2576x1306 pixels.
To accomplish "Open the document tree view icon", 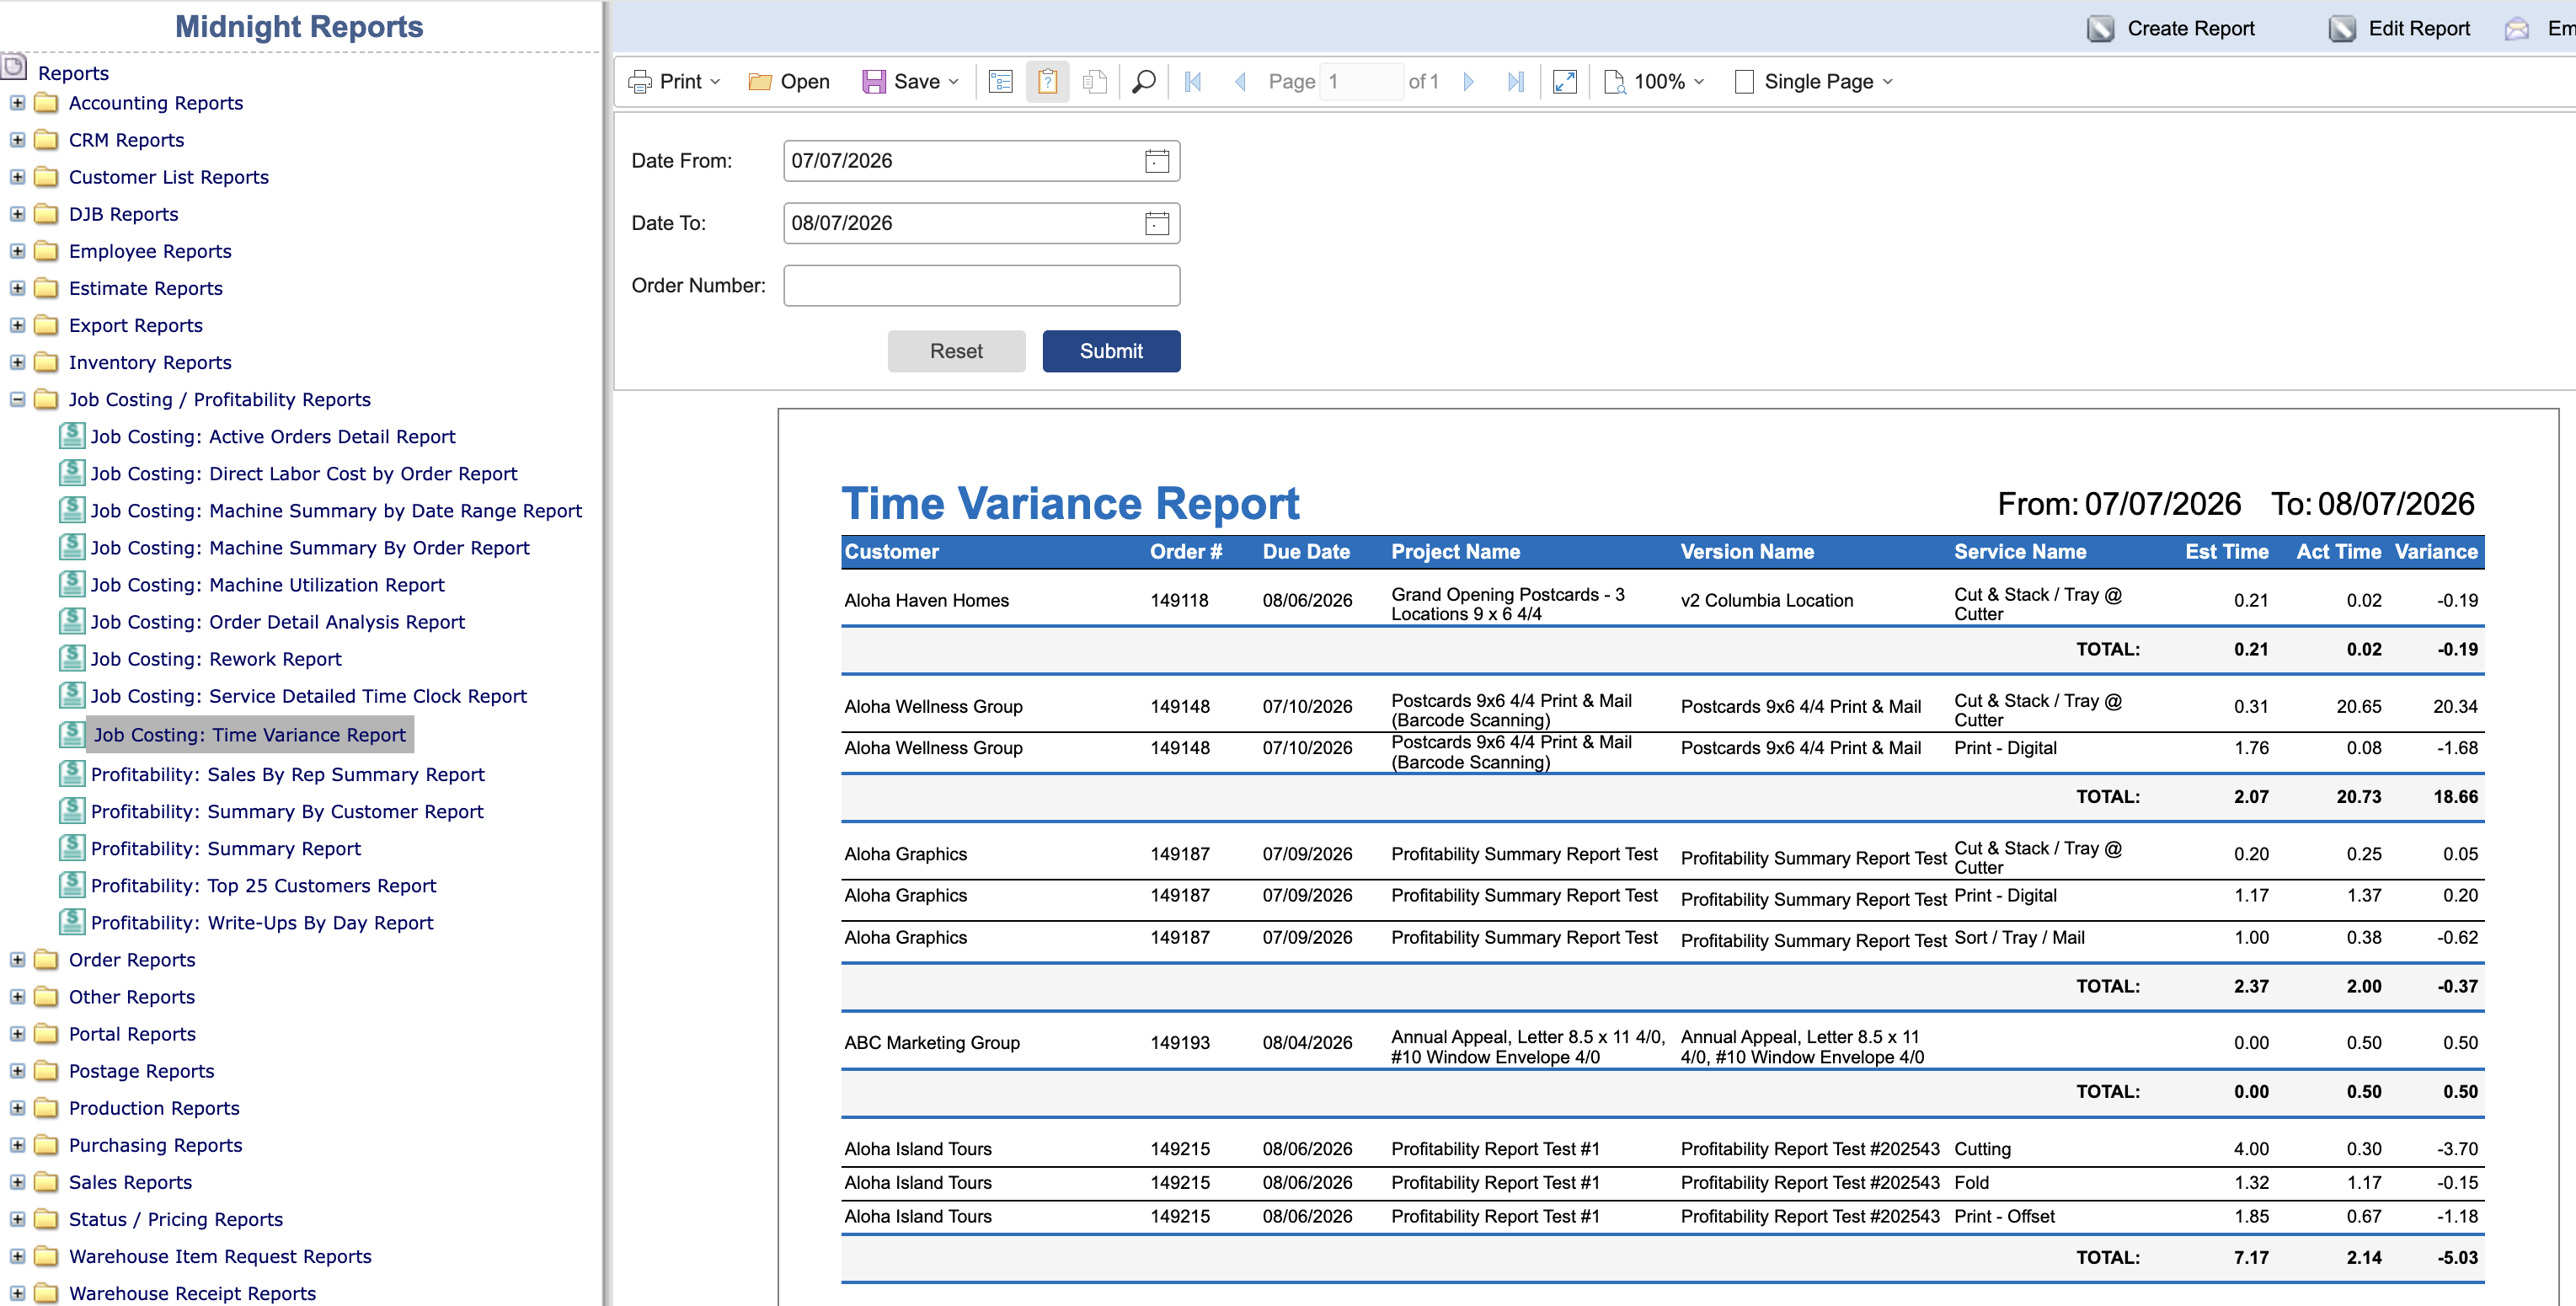I will (1000, 82).
